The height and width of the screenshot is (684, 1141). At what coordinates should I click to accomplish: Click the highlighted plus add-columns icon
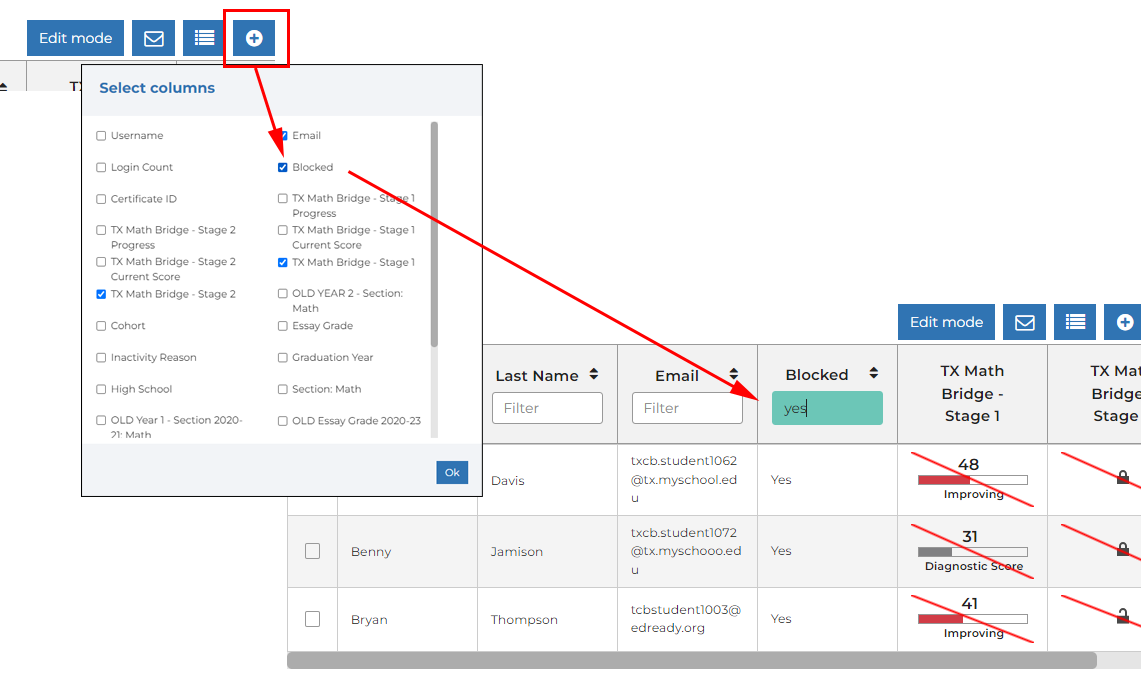click(x=254, y=38)
